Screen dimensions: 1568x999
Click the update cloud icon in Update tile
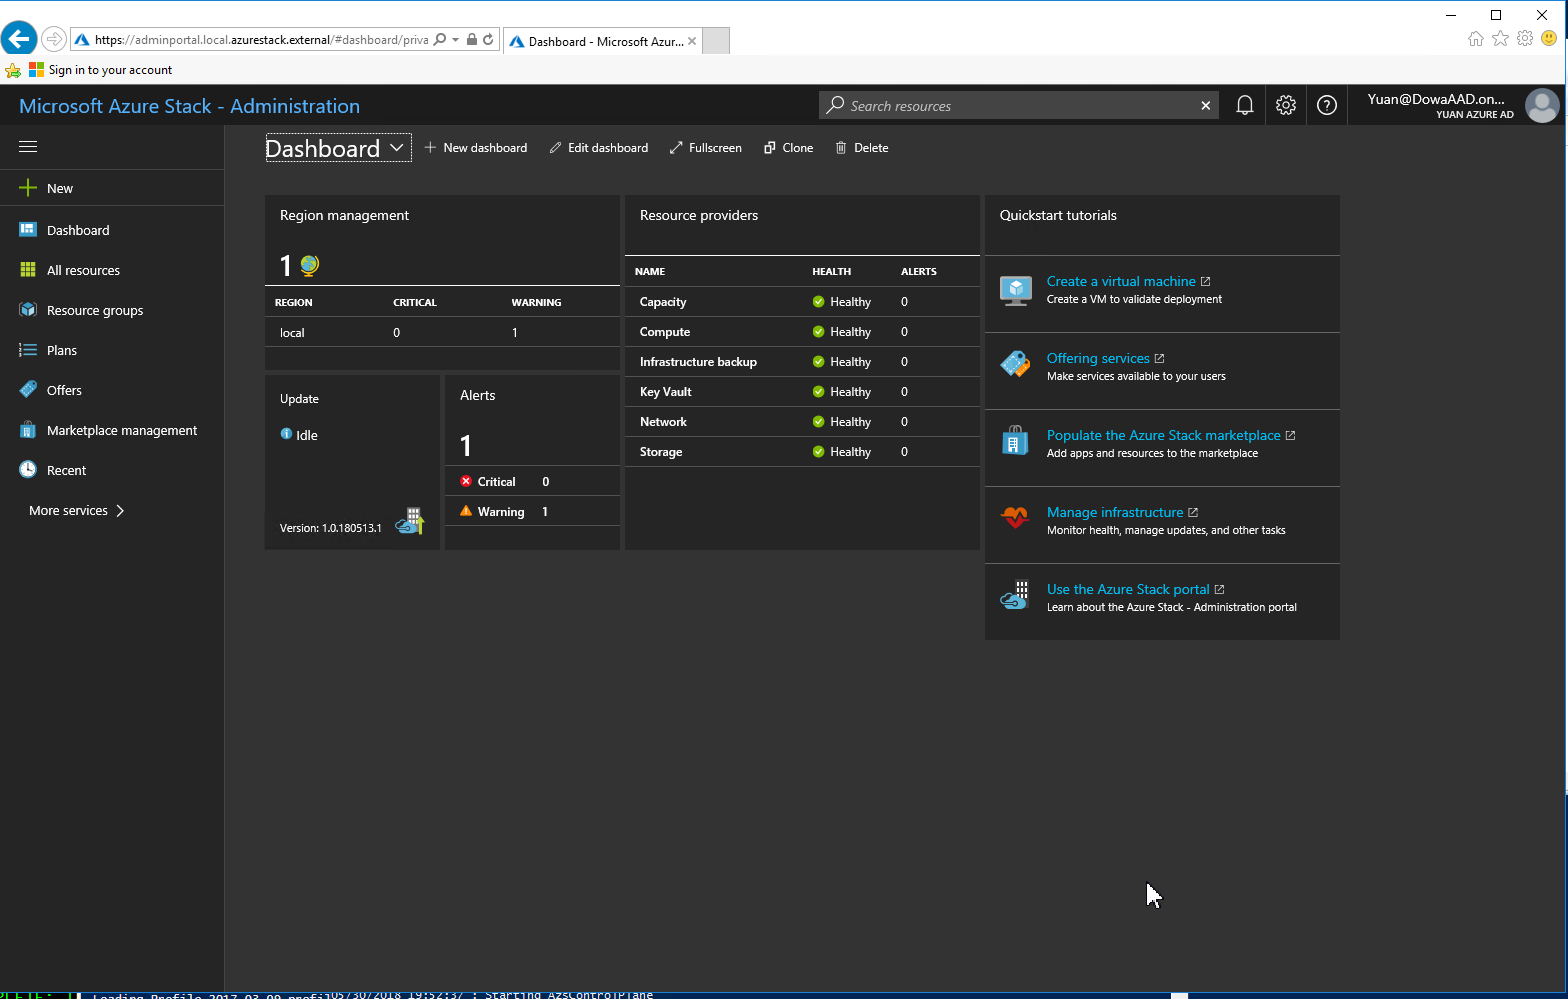pos(410,521)
